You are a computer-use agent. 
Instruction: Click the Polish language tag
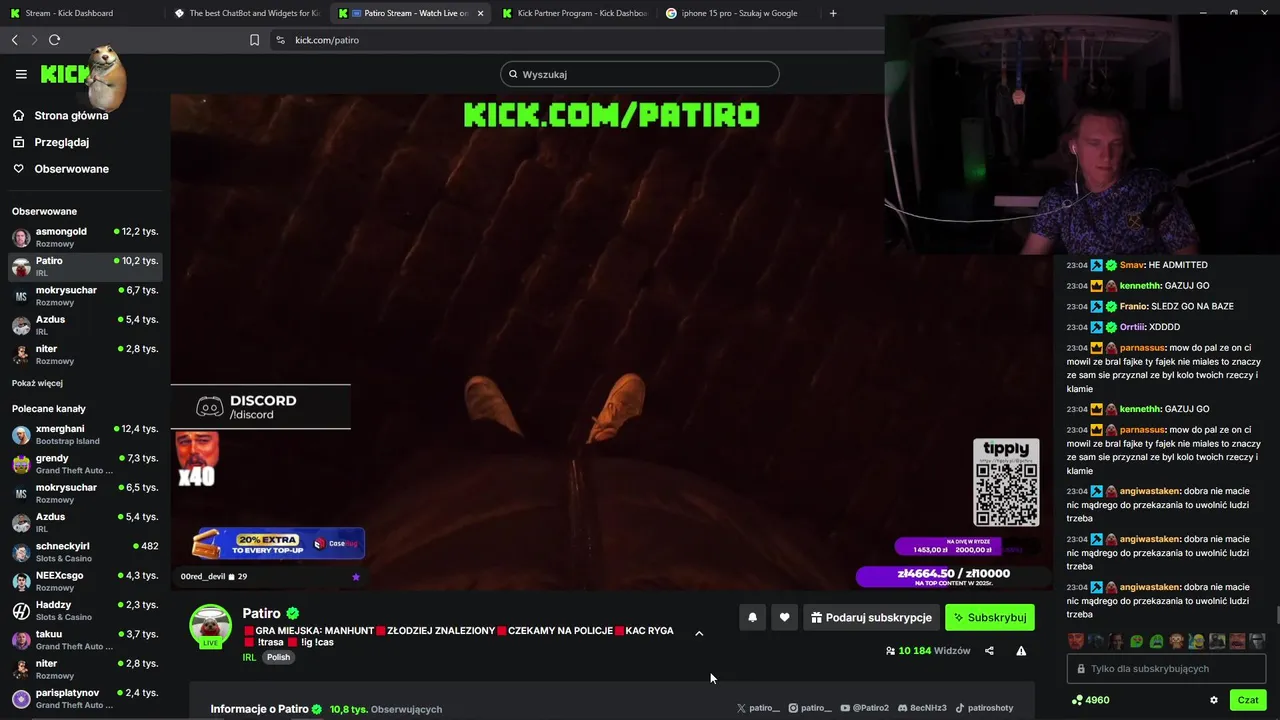click(278, 657)
